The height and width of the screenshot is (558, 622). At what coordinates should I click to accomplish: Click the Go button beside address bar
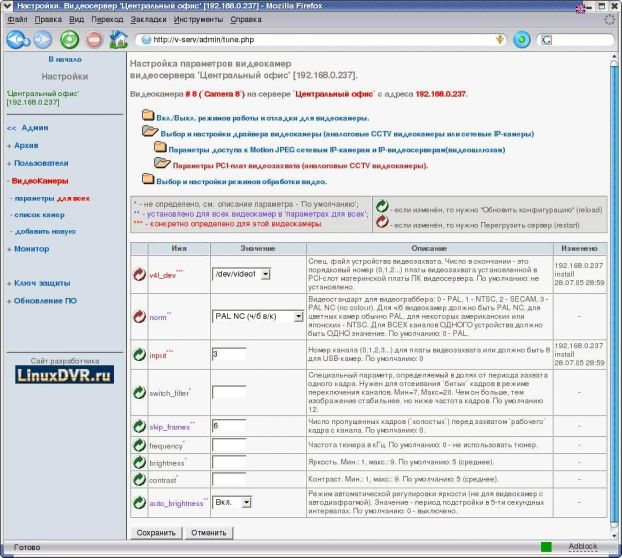coord(522,40)
